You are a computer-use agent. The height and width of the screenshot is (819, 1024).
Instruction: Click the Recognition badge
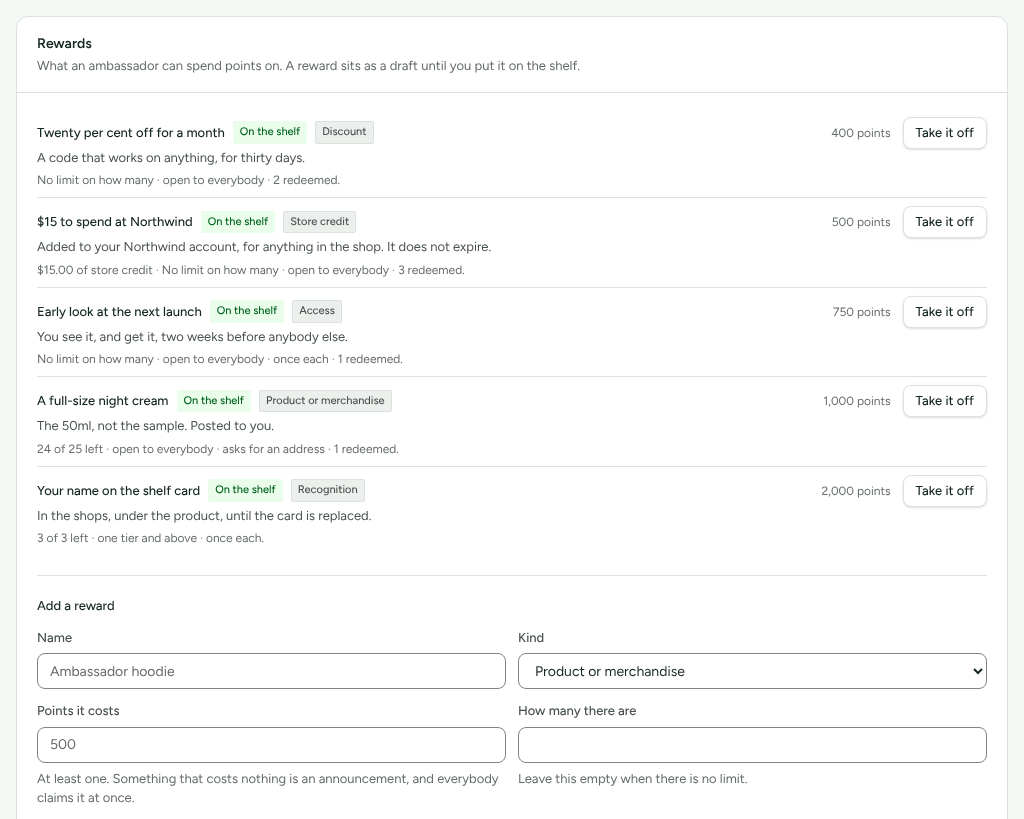(328, 490)
